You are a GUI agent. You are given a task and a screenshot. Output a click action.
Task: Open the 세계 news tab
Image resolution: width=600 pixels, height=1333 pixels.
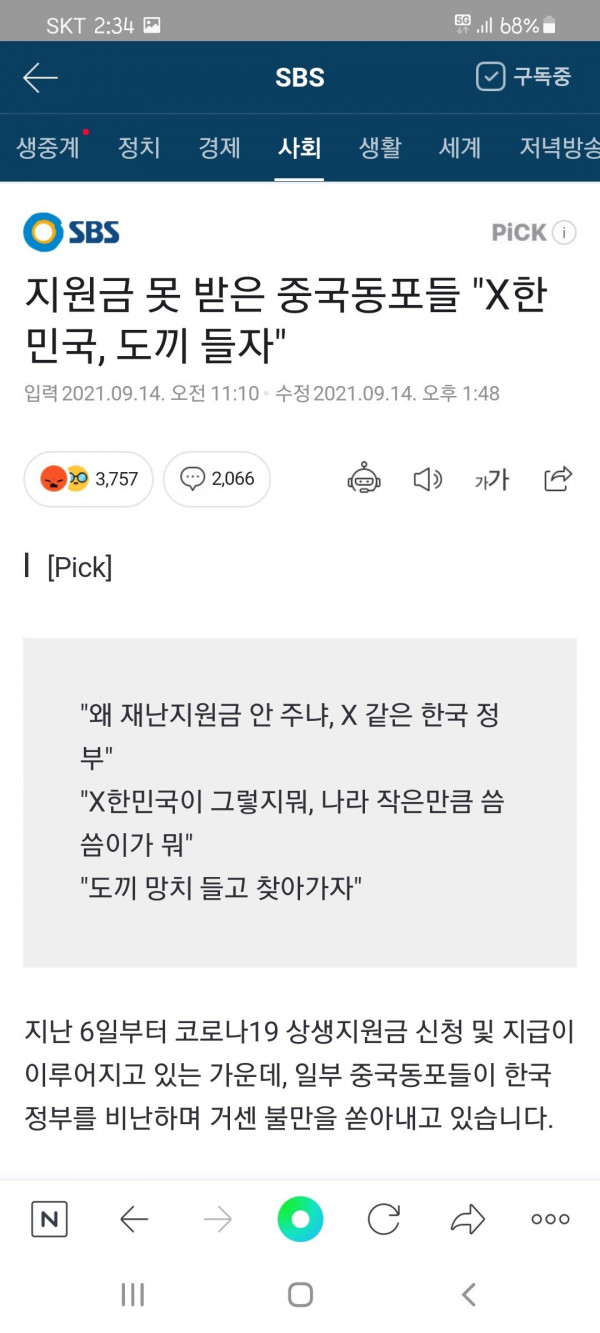pyautogui.click(x=460, y=148)
